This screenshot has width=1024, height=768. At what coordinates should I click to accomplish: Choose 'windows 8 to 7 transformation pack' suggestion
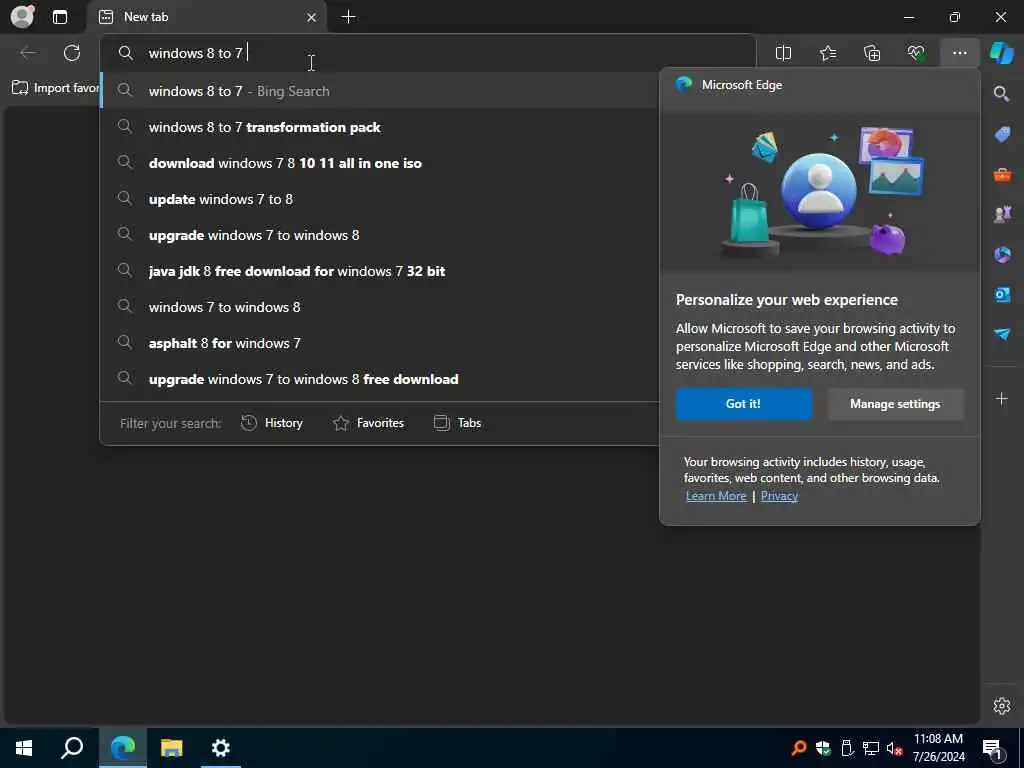point(379,127)
